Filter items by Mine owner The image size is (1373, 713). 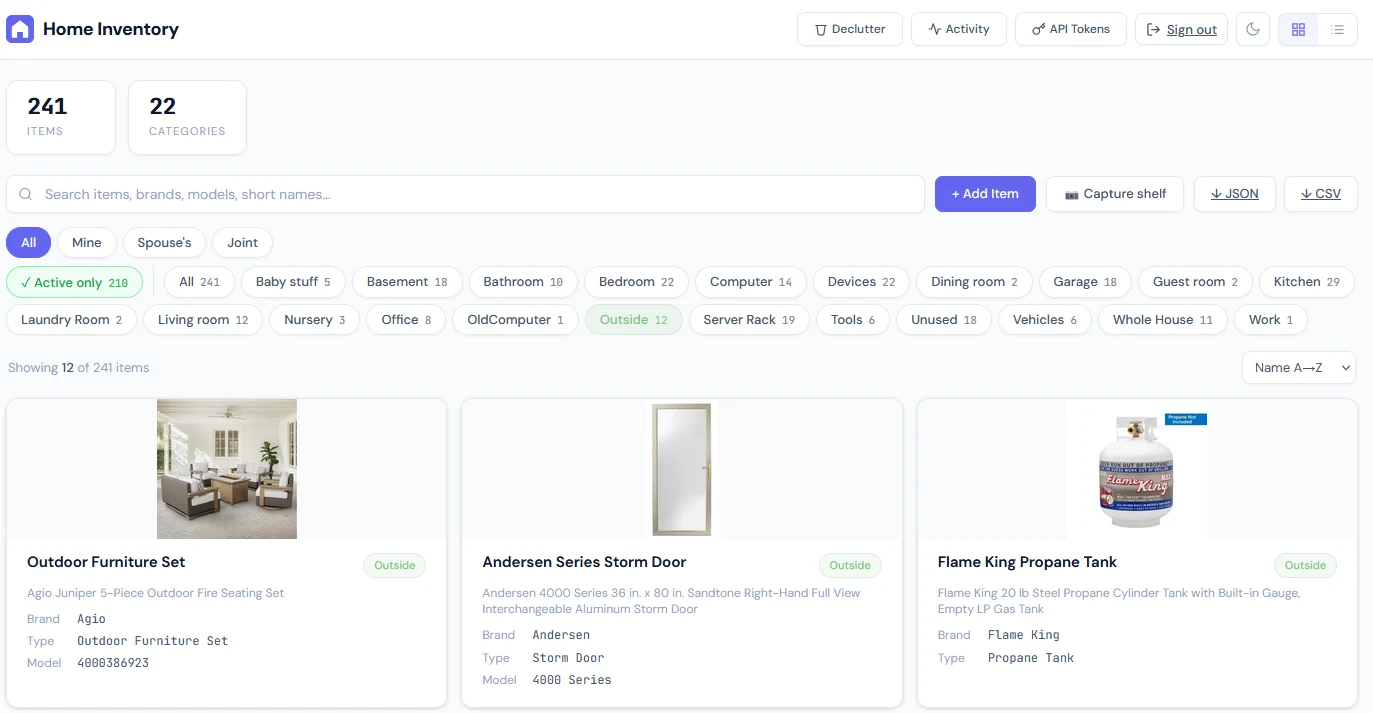coord(87,242)
